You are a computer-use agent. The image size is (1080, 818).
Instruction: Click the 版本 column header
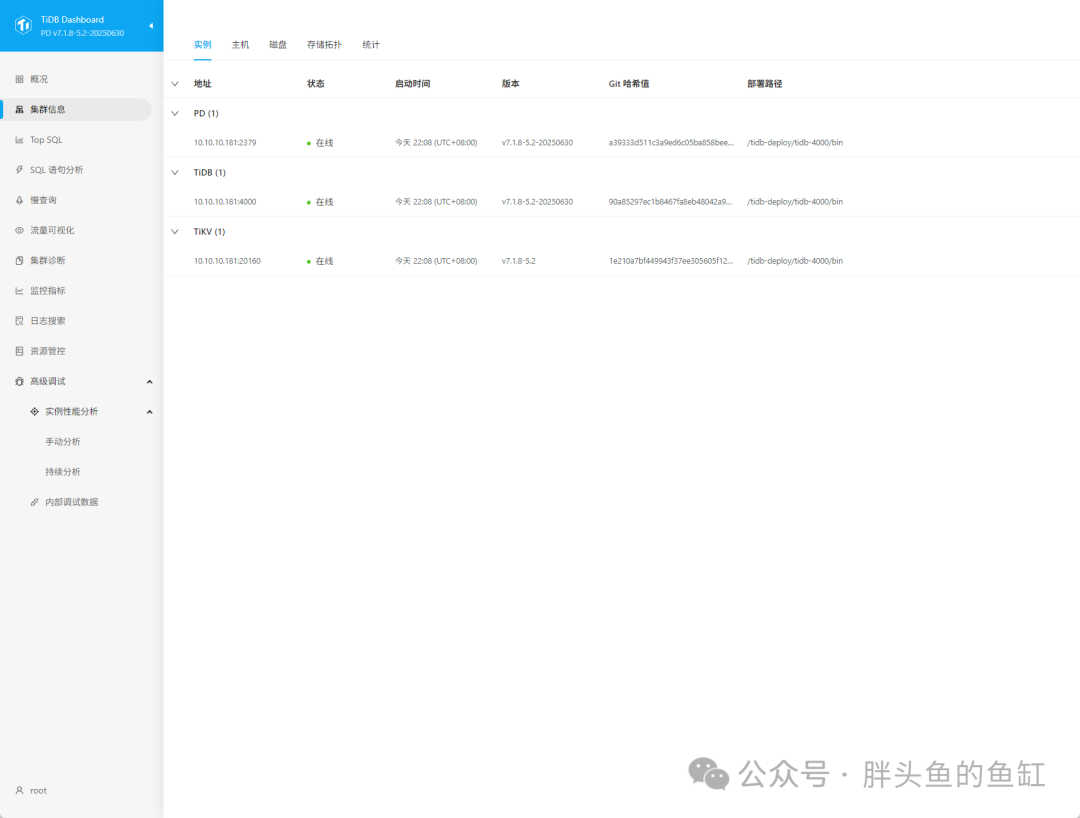pyautogui.click(x=510, y=84)
